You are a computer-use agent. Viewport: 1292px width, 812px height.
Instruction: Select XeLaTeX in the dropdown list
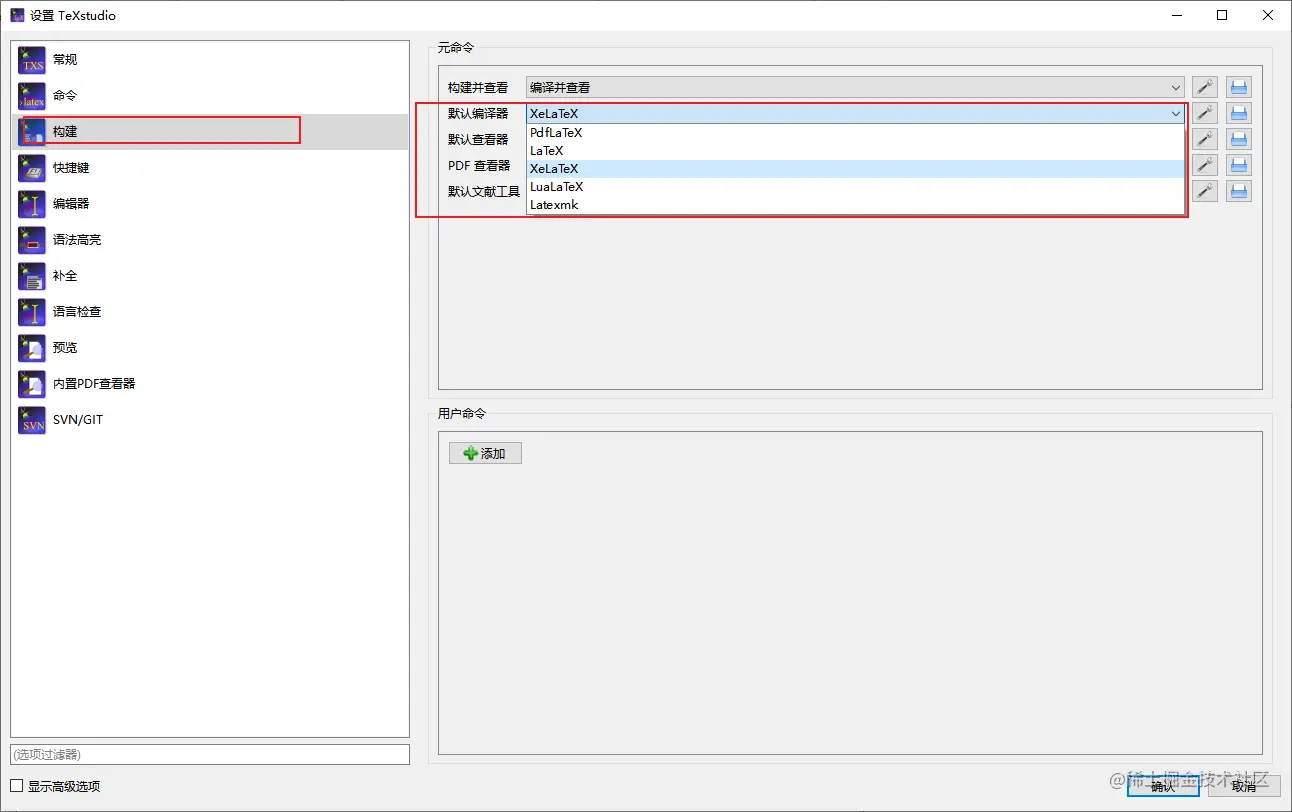(855, 169)
